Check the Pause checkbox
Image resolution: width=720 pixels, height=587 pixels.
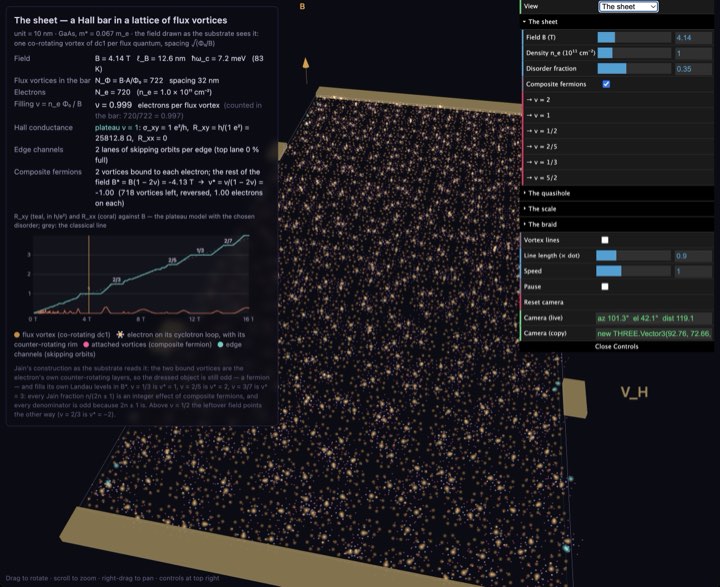click(x=605, y=287)
